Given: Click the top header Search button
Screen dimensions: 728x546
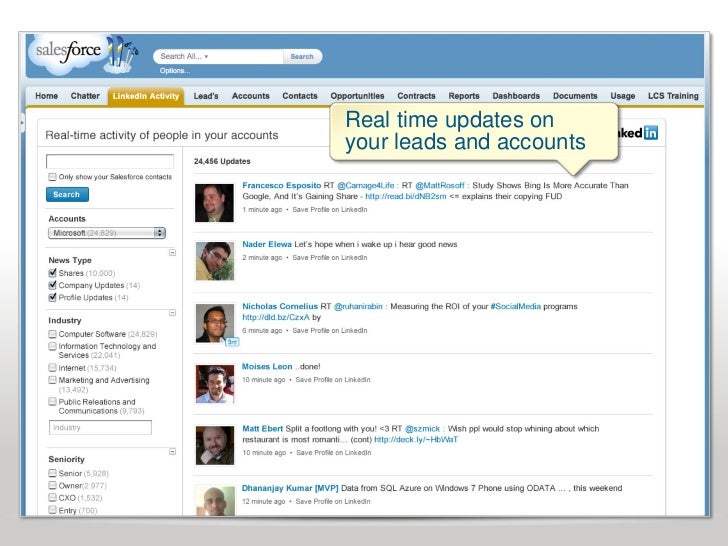Looking at the screenshot, I should coord(302,56).
